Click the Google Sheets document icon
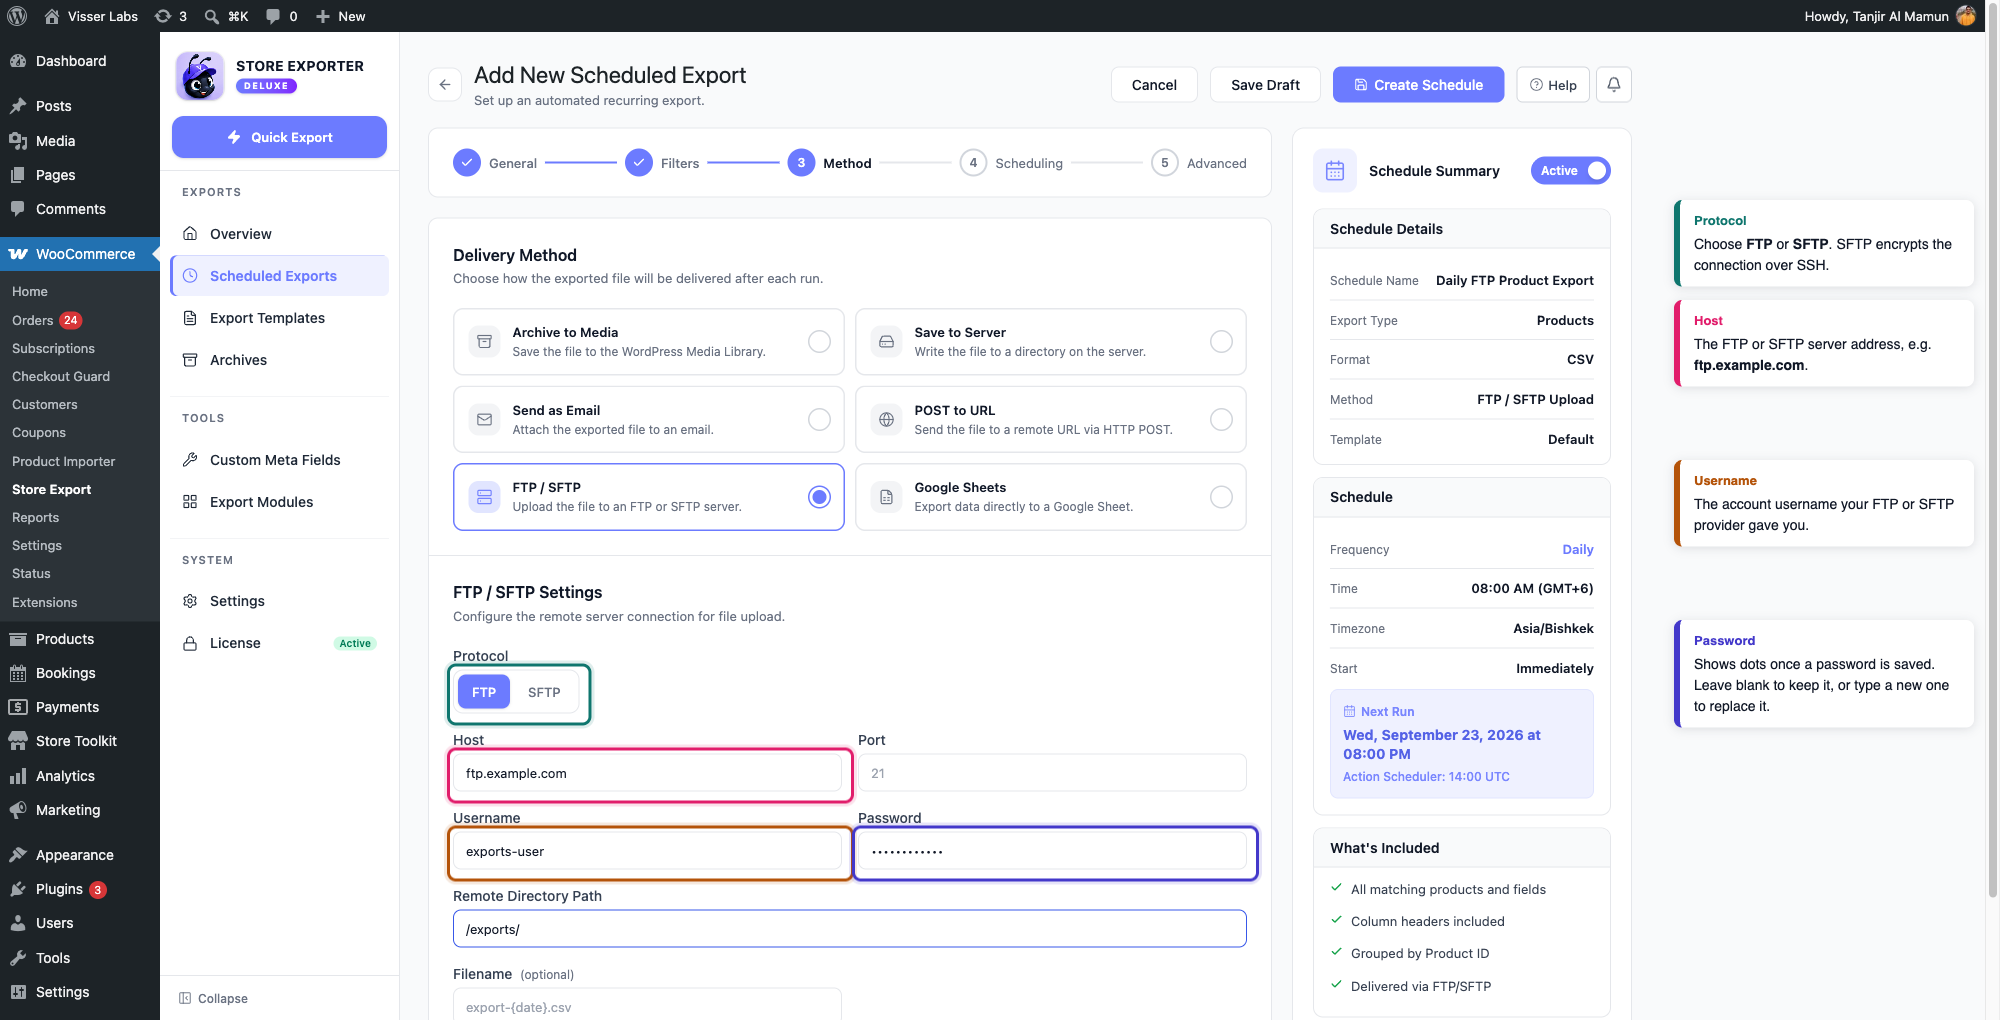The image size is (2000, 1020). point(886,497)
